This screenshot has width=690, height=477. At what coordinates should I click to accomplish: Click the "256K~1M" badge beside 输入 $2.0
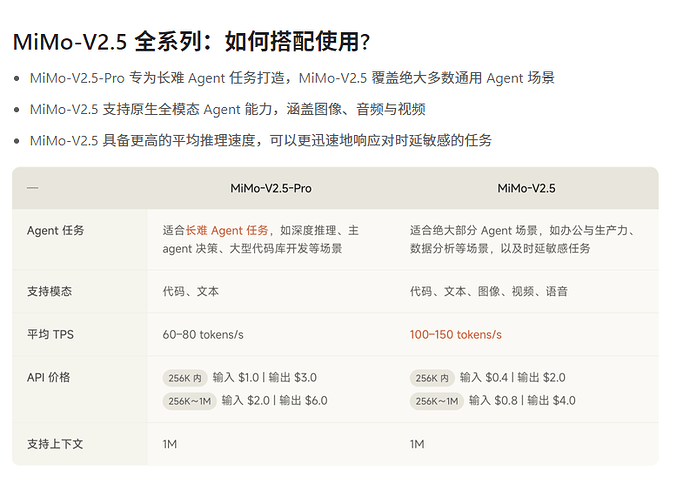tap(190, 401)
